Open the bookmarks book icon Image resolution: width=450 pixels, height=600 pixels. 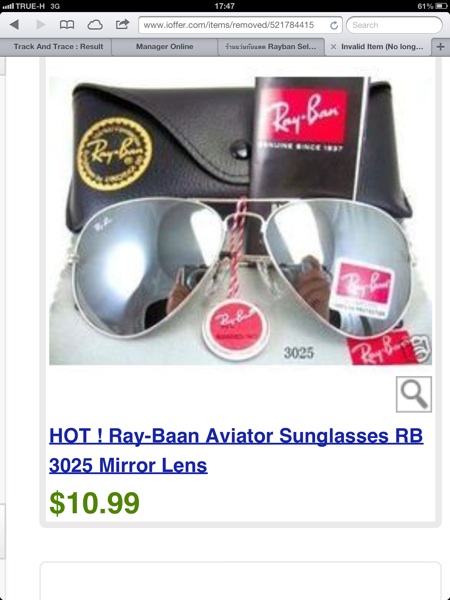(67, 25)
